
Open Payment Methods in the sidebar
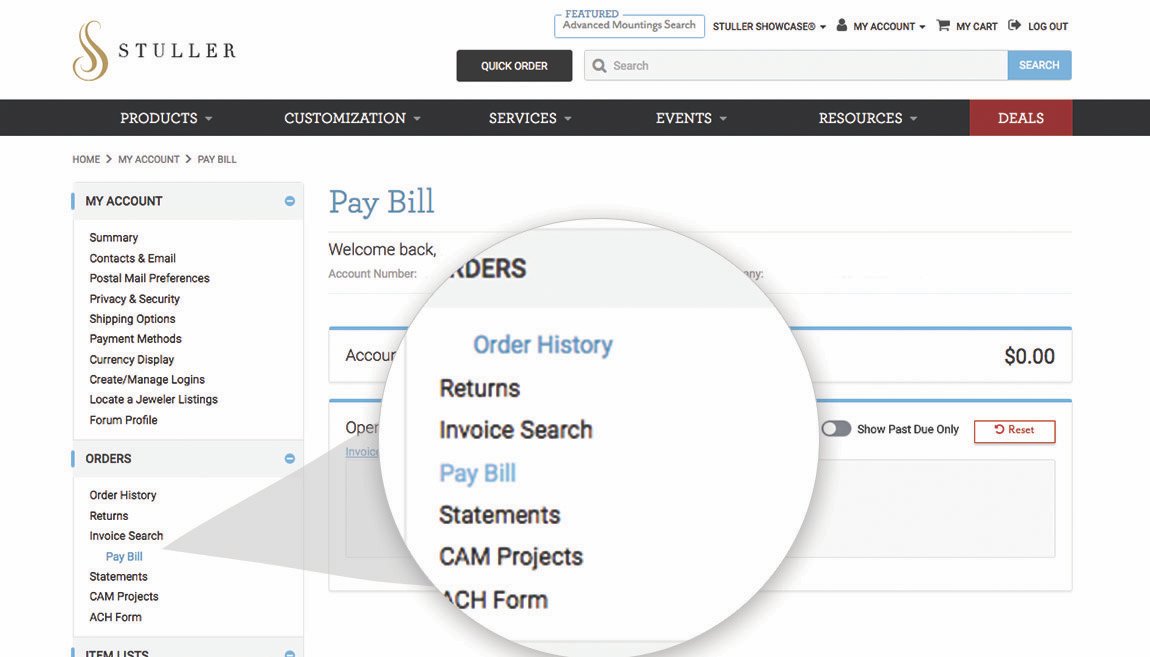point(136,339)
